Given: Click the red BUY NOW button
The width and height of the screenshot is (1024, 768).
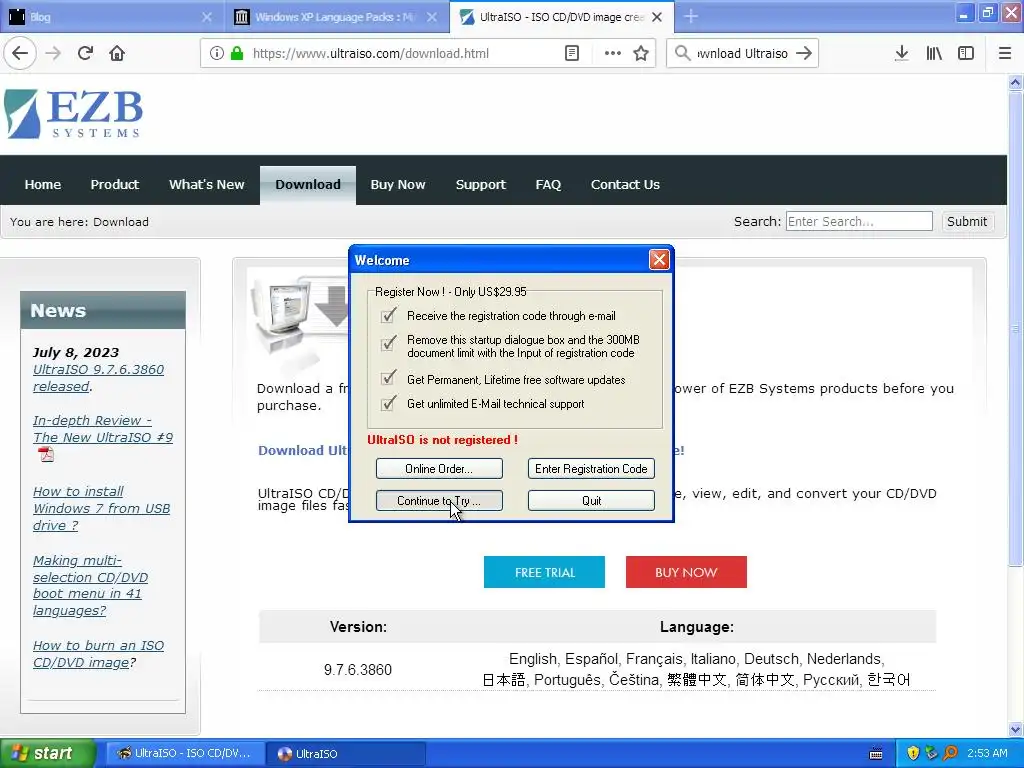Looking at the screenshot, I should (686, 572).
